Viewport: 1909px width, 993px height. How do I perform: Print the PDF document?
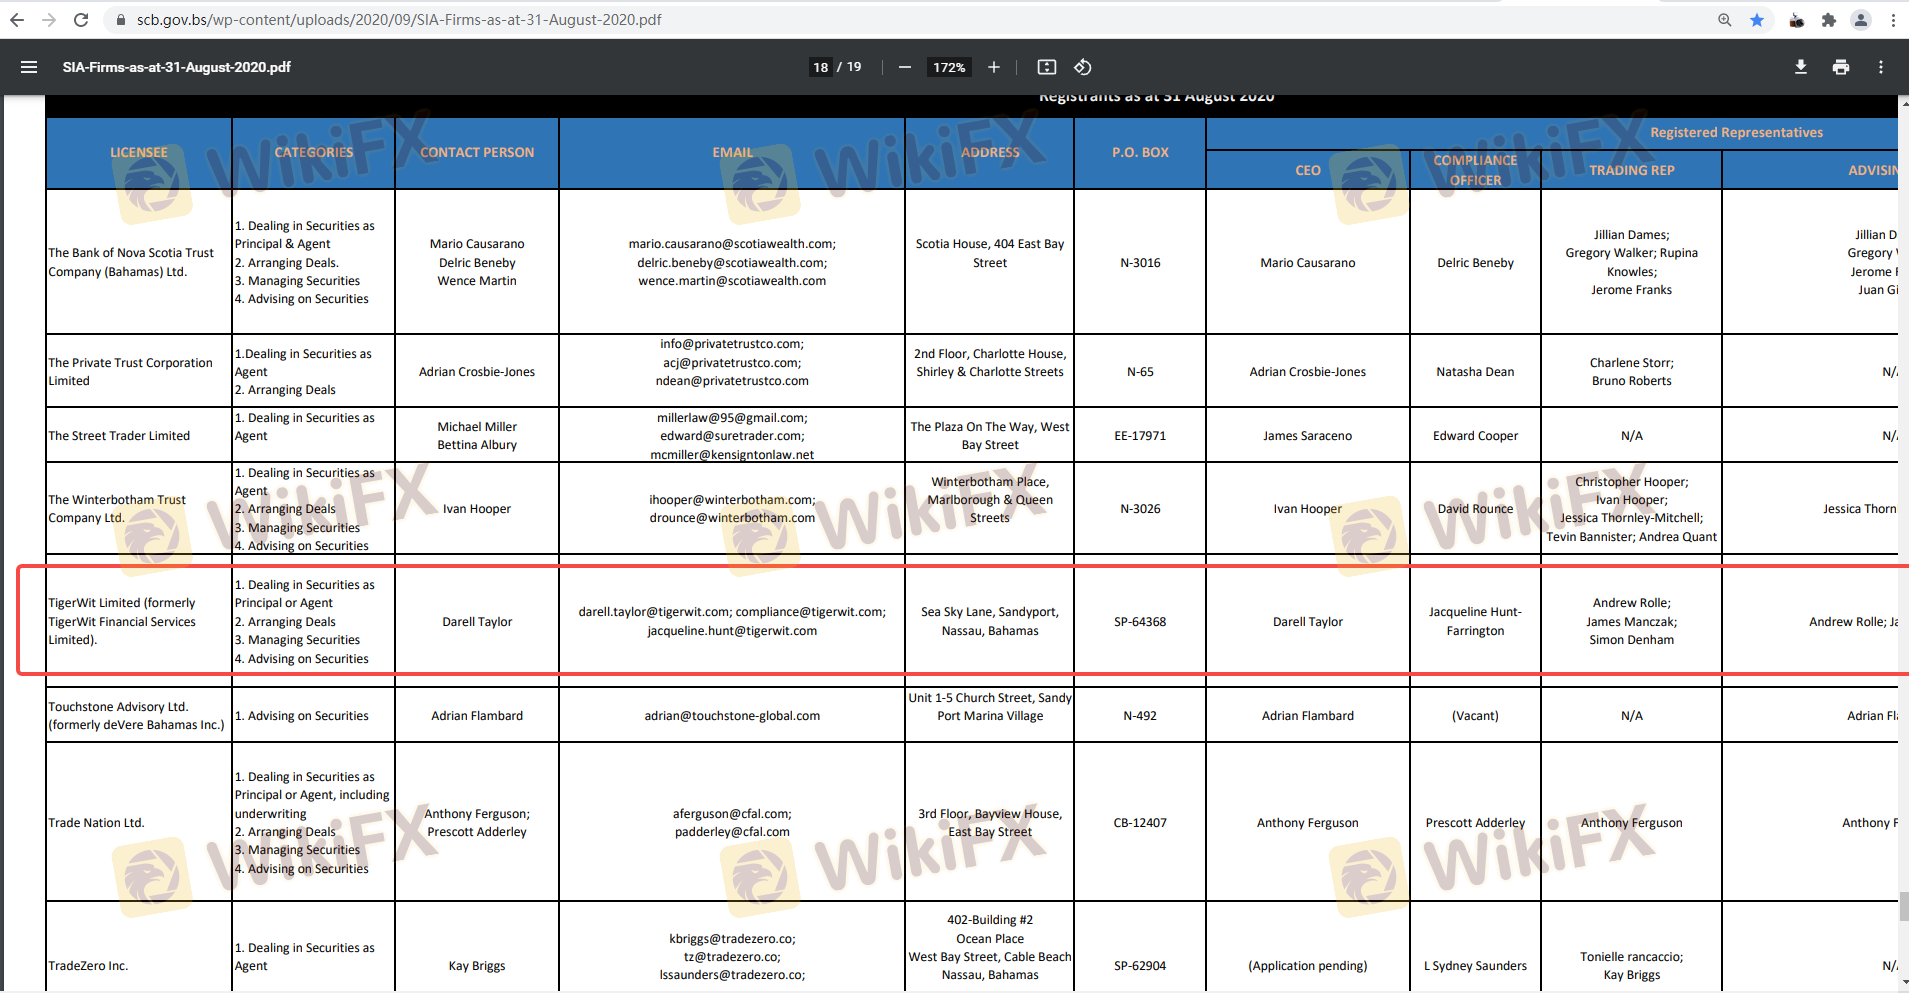click(x=1841, y=67)
